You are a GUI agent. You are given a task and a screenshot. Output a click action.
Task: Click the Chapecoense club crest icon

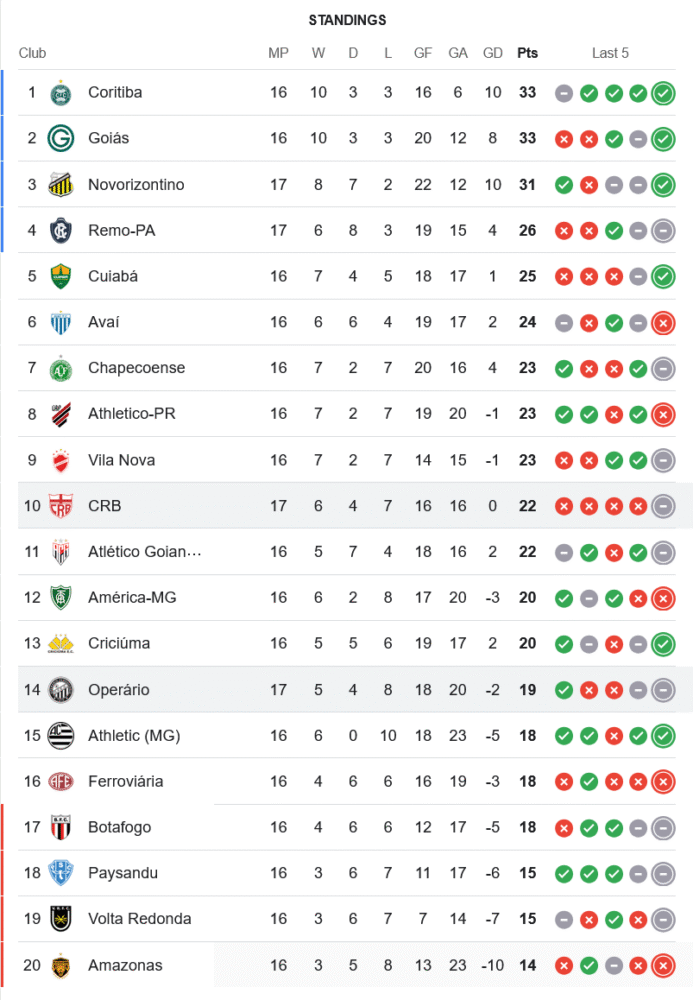pyautogui.click(x=61, y=368)
